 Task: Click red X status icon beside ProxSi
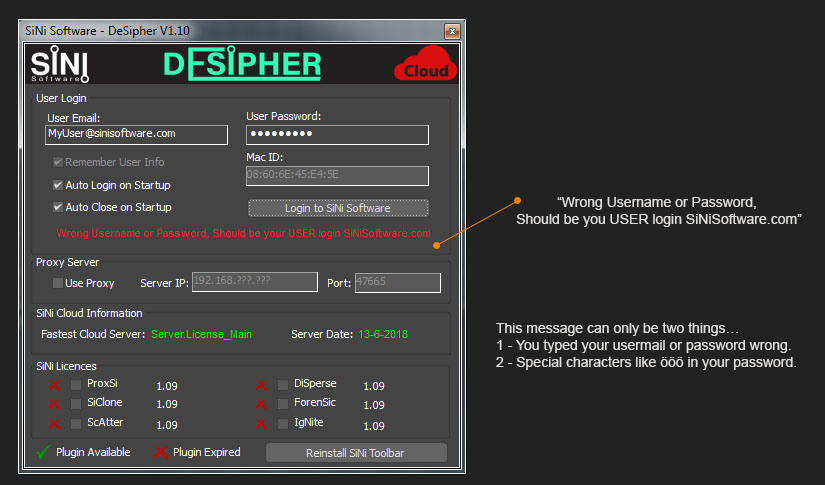[54, 385]
